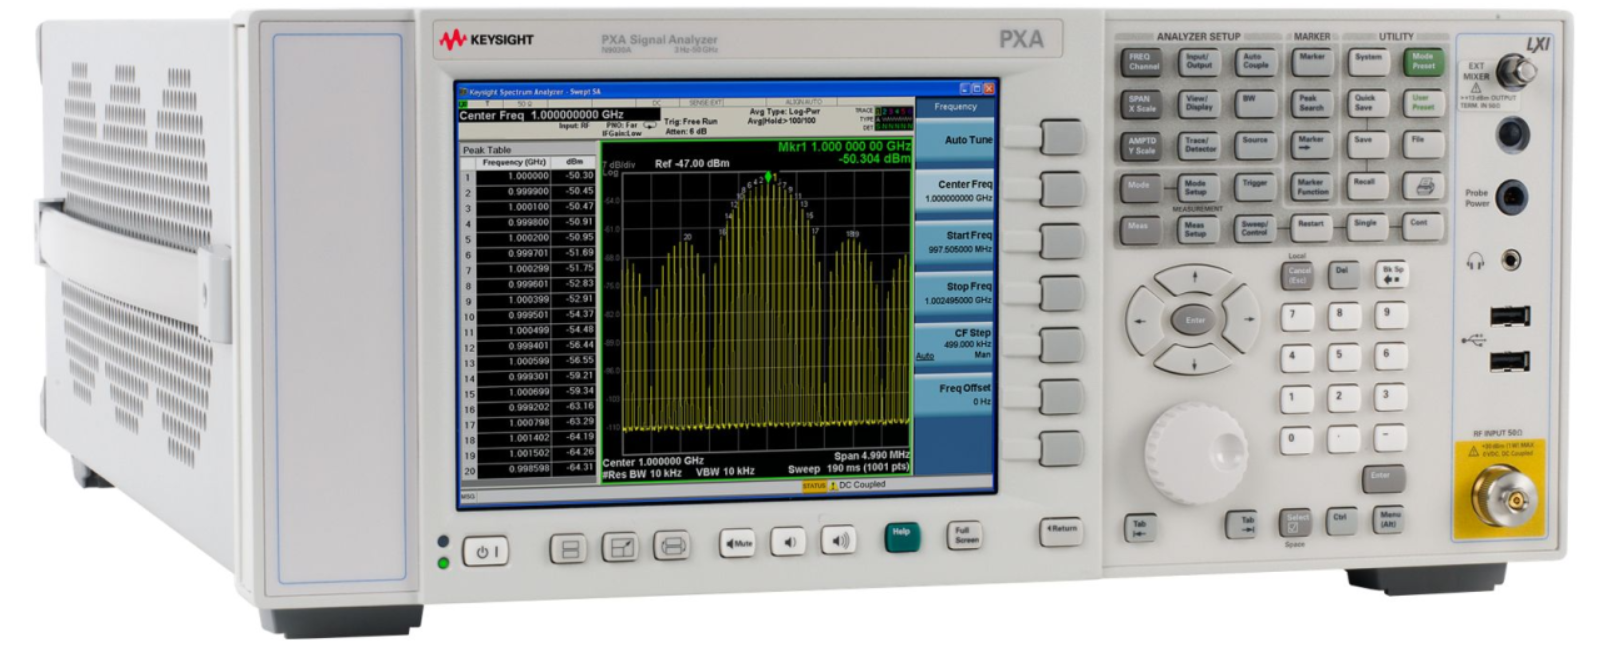This screenshot has height=651, width=1604.
Task: Toggle Full Screen key
Action: coord(963,536)
